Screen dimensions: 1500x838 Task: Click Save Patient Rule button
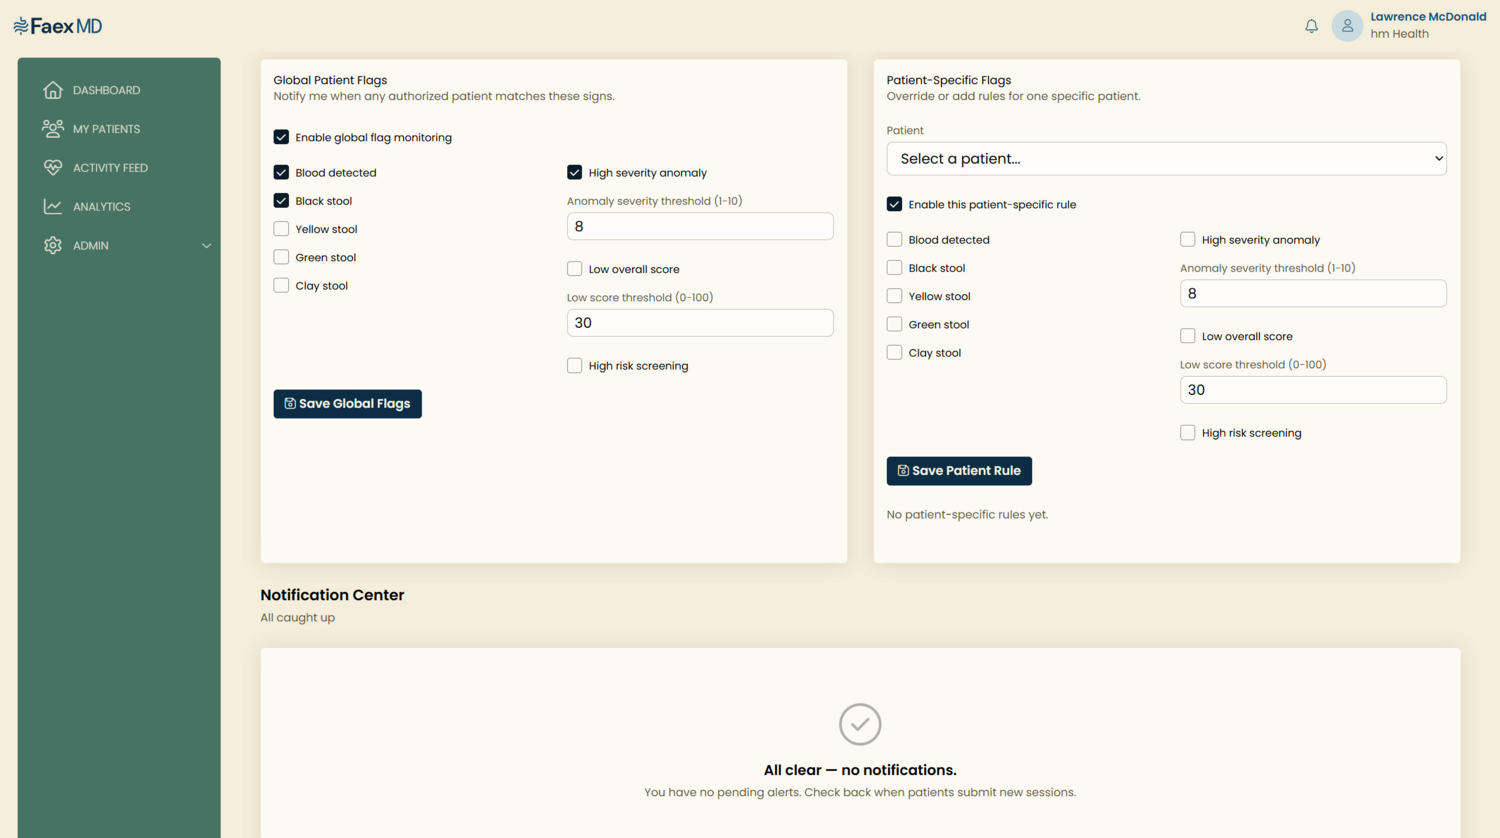tap(959, 471)
